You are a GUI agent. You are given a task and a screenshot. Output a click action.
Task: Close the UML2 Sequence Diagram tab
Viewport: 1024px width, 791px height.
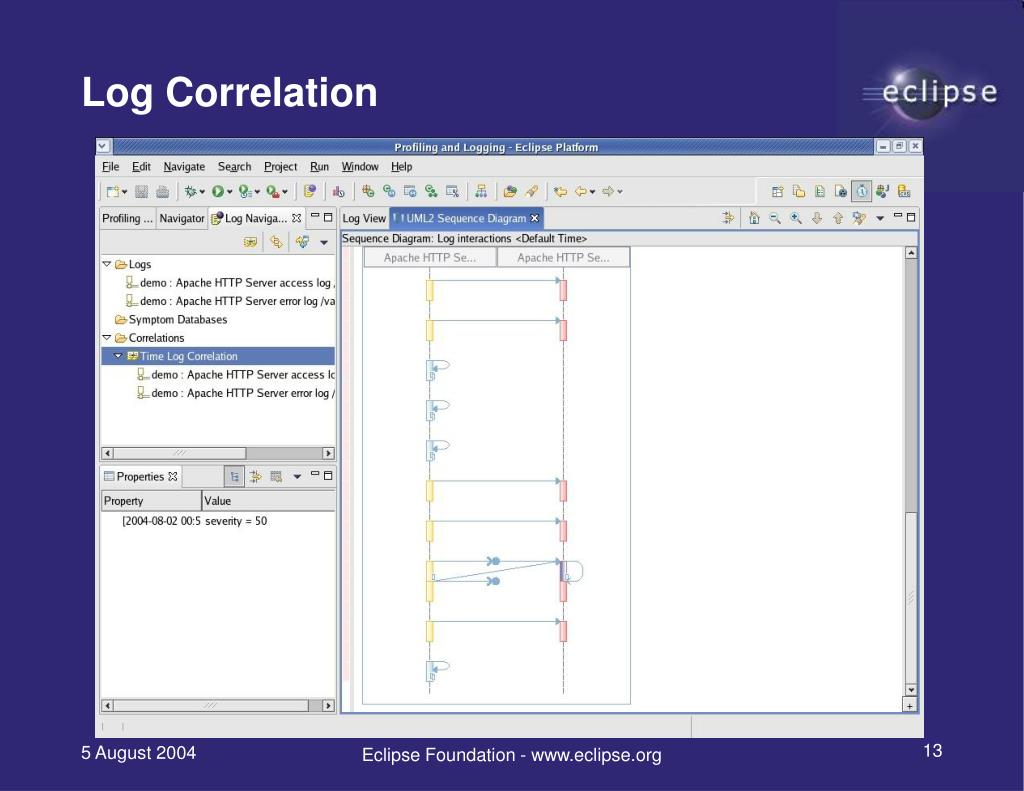tap(535, 218)
